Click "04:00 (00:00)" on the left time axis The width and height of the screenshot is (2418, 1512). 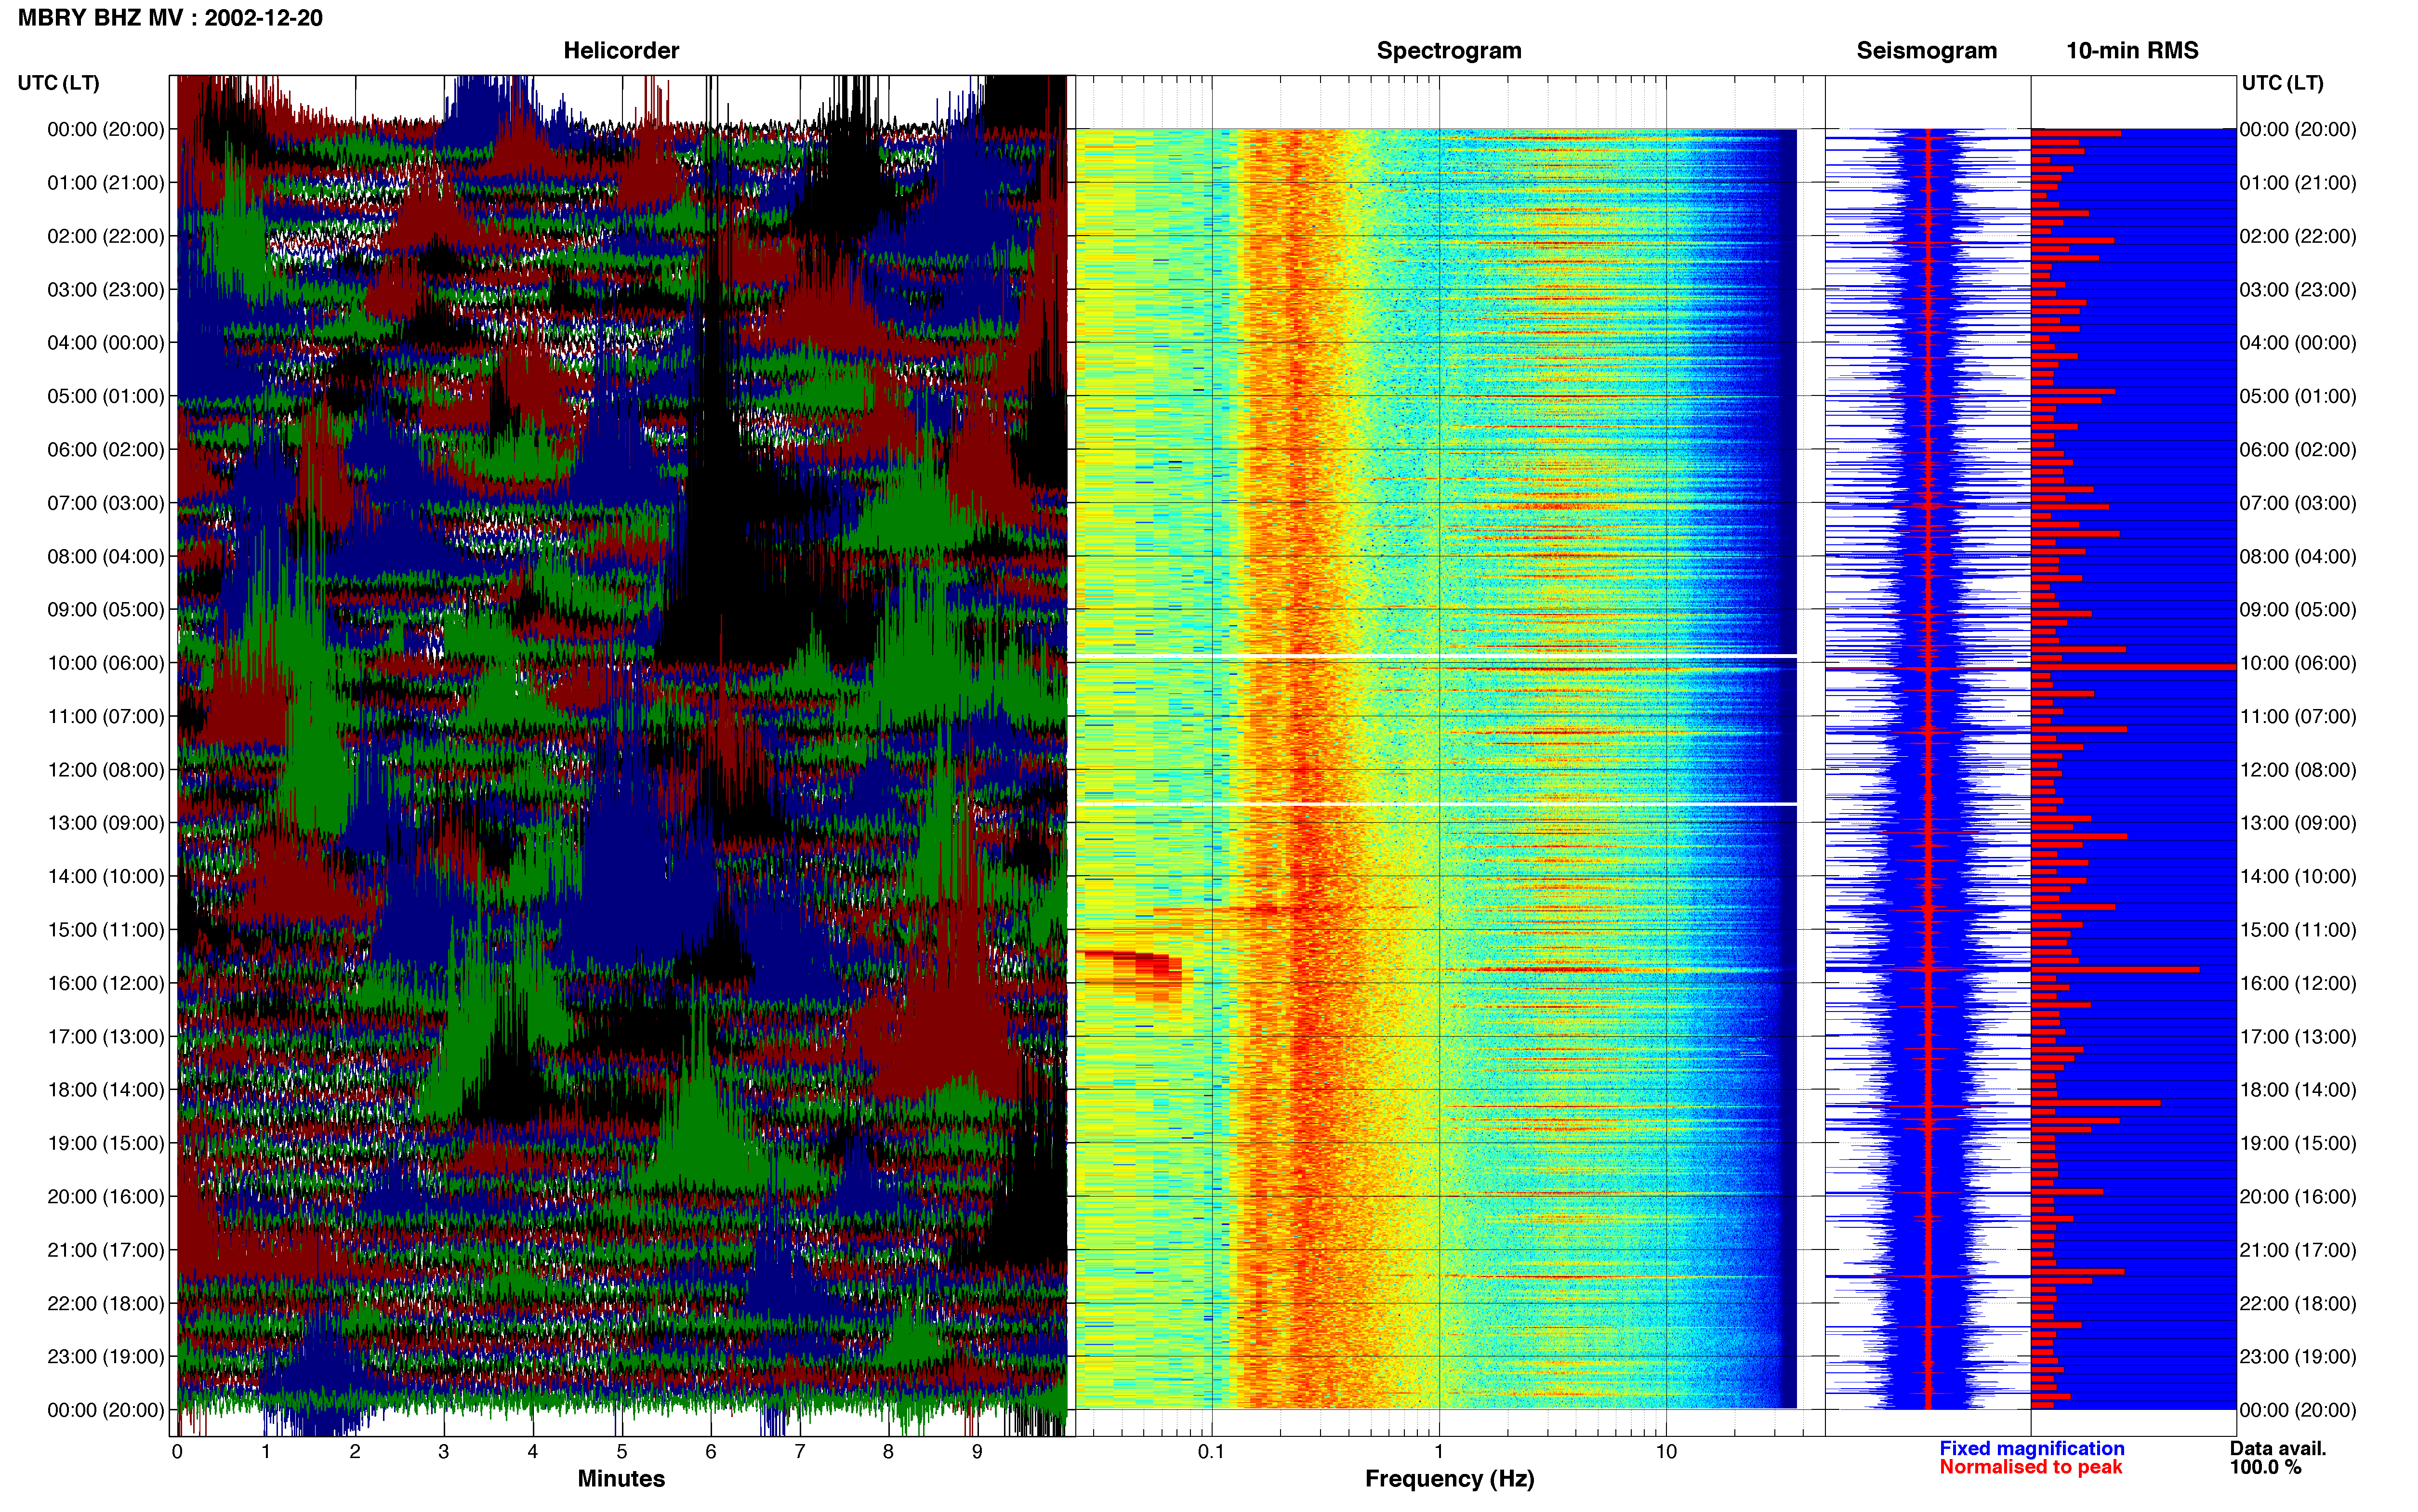106,343
